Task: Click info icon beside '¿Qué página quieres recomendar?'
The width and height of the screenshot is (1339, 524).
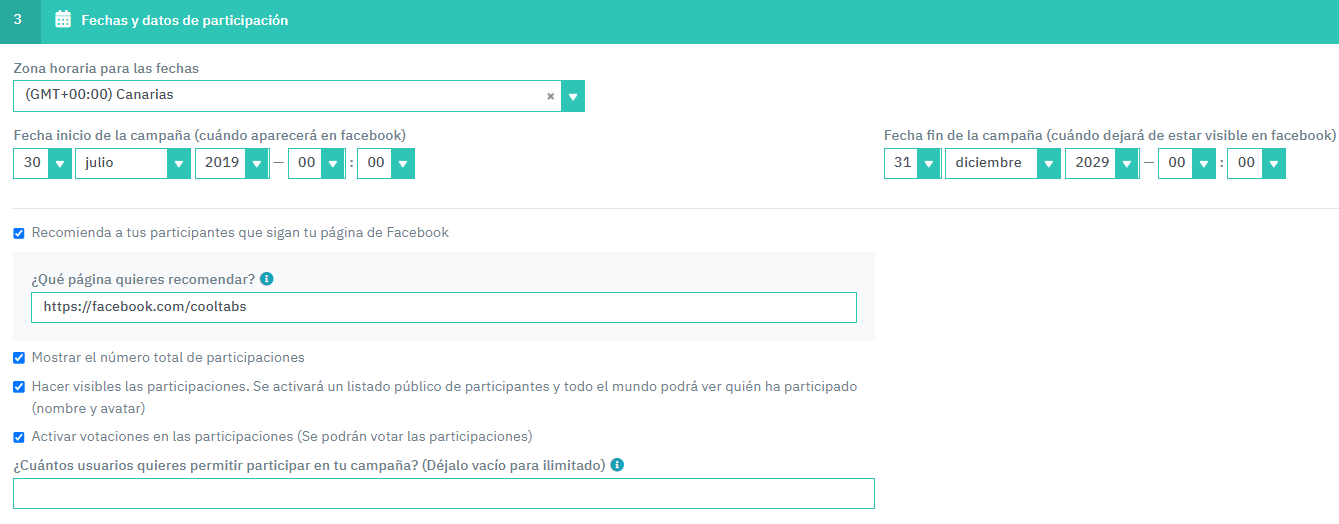Action: (x=267, y=279)
